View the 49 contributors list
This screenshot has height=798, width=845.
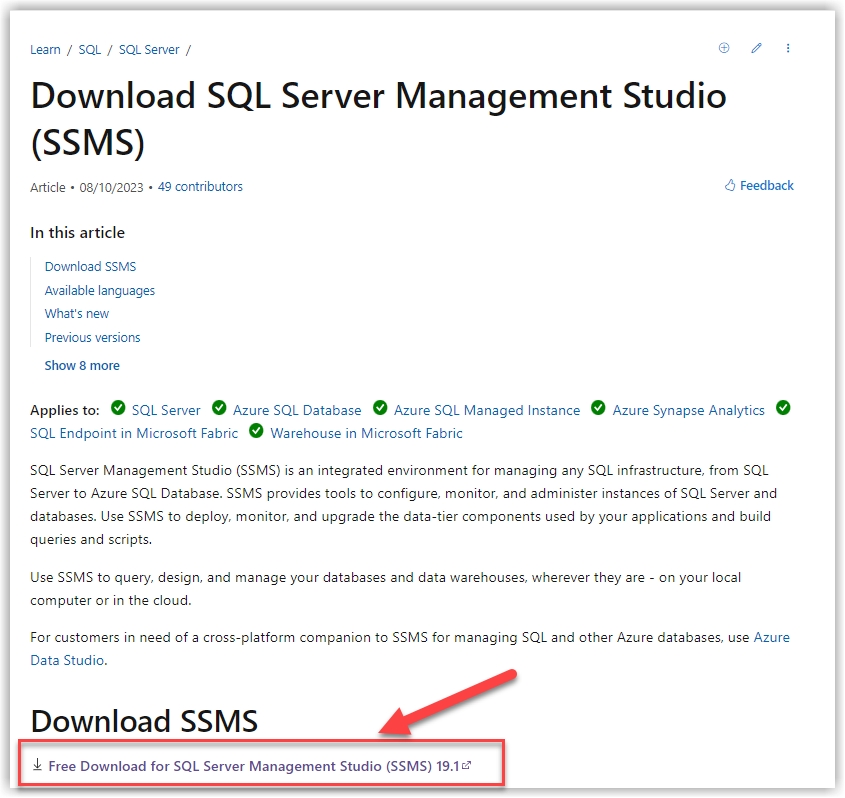200,186
